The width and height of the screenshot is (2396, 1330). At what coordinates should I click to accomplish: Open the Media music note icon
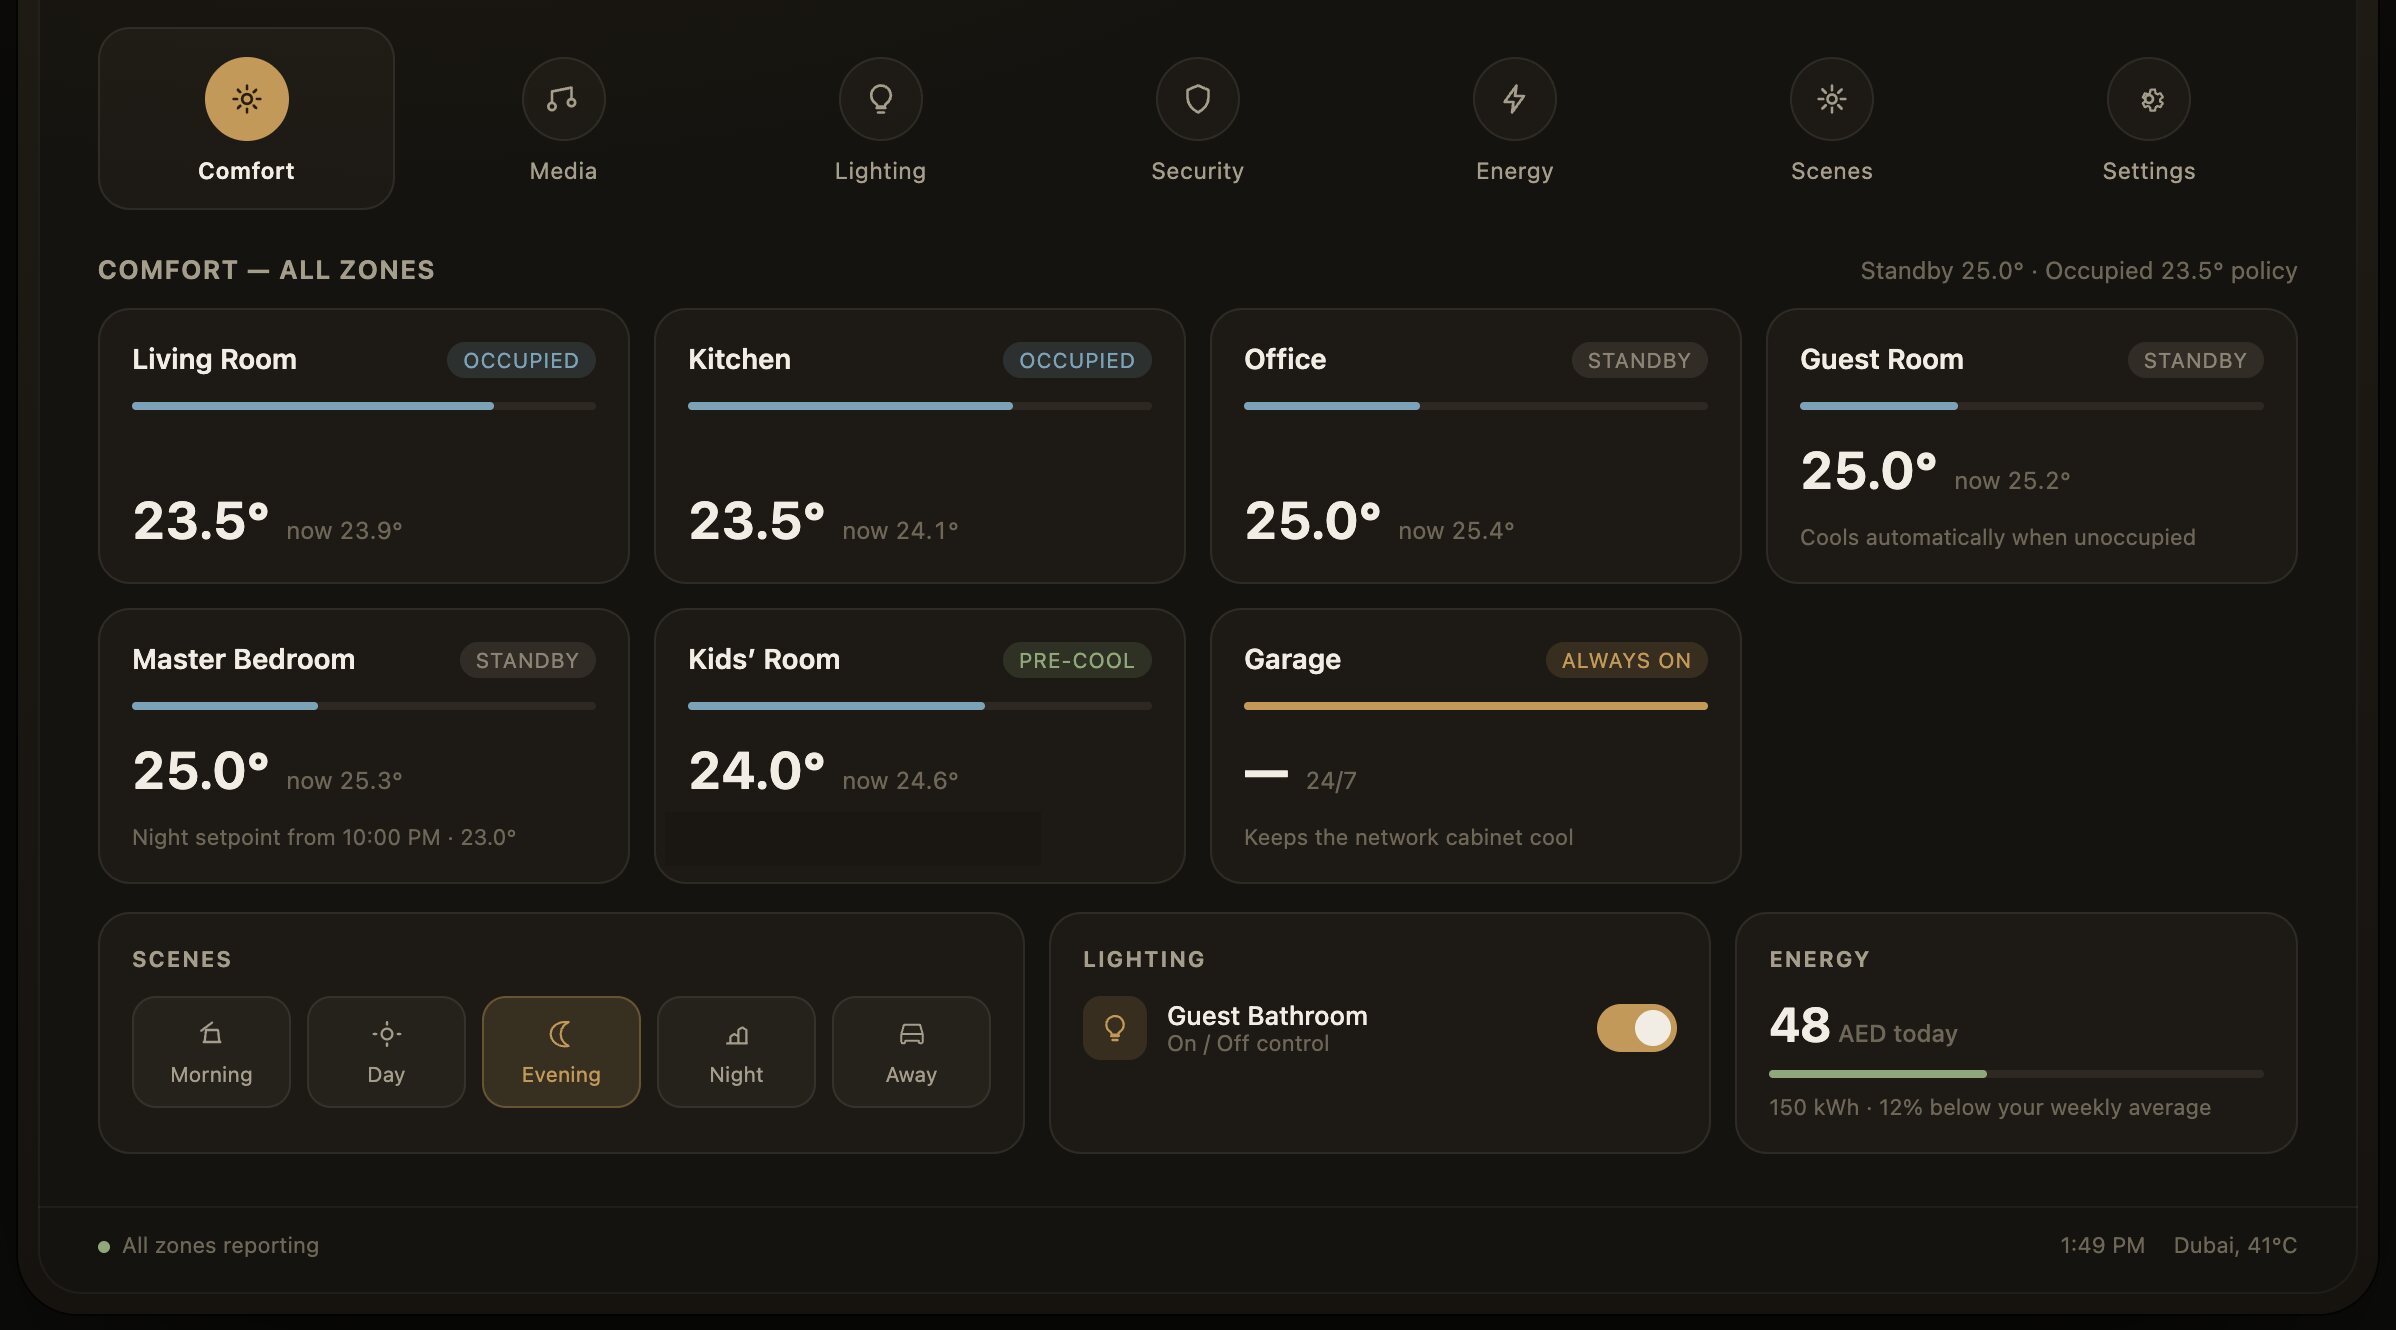coord(563,99)
